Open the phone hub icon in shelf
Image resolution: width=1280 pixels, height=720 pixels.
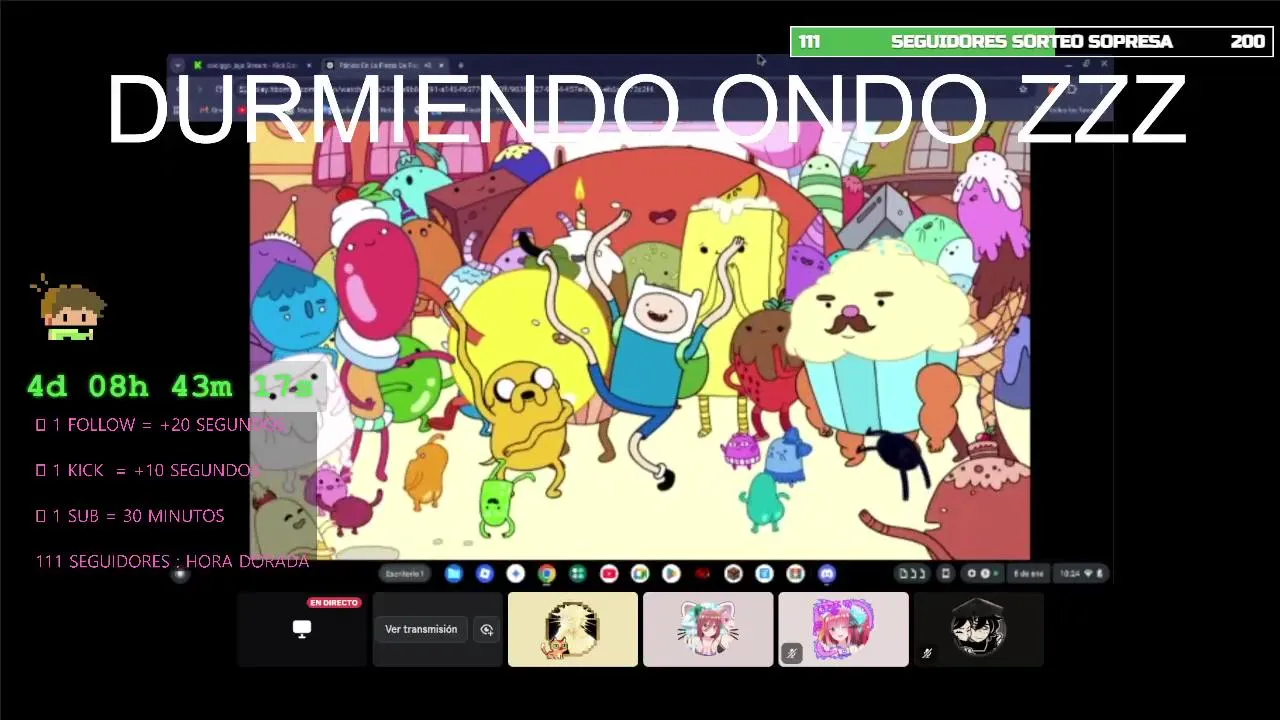click(x=946, y=573)
